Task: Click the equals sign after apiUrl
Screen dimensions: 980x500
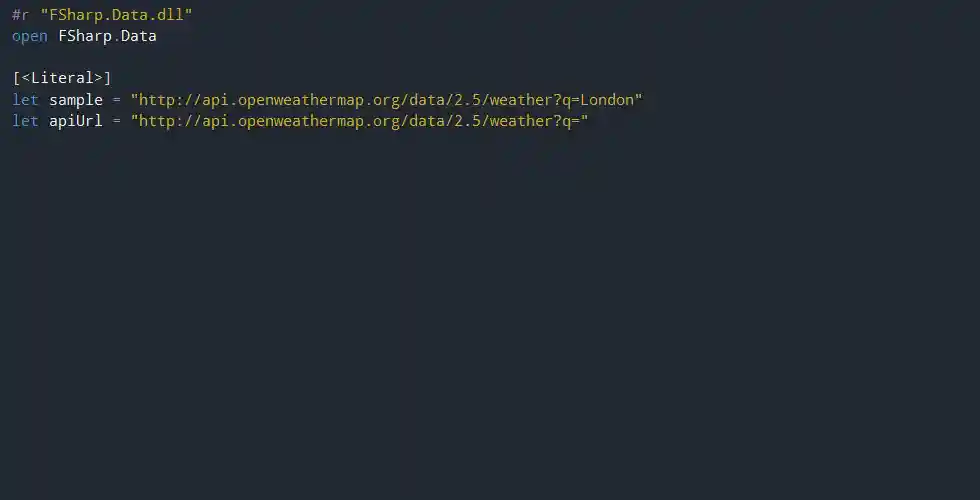Action: pos(117,121)
